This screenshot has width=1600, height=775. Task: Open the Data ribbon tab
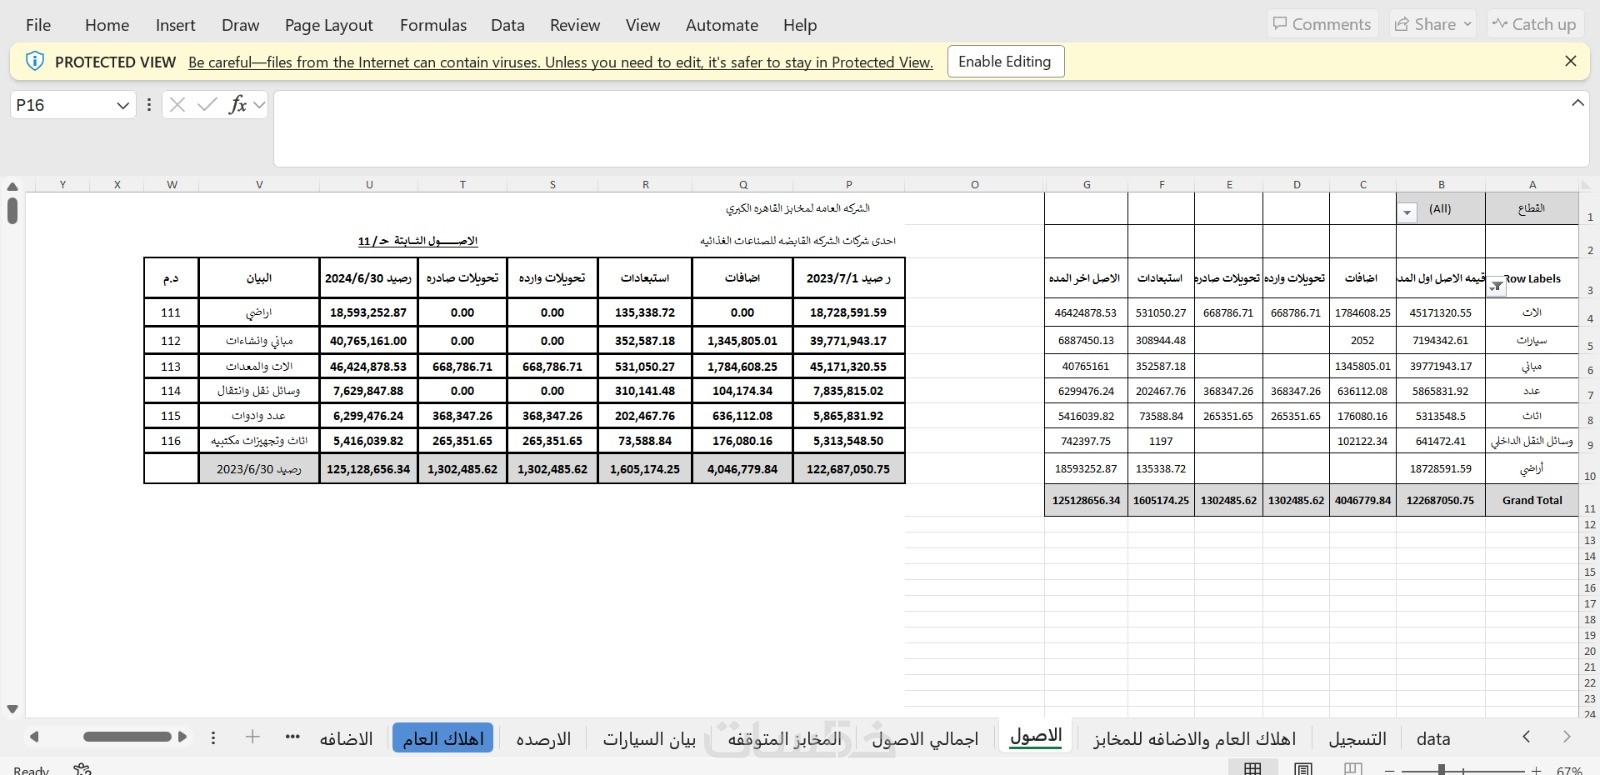507,25
